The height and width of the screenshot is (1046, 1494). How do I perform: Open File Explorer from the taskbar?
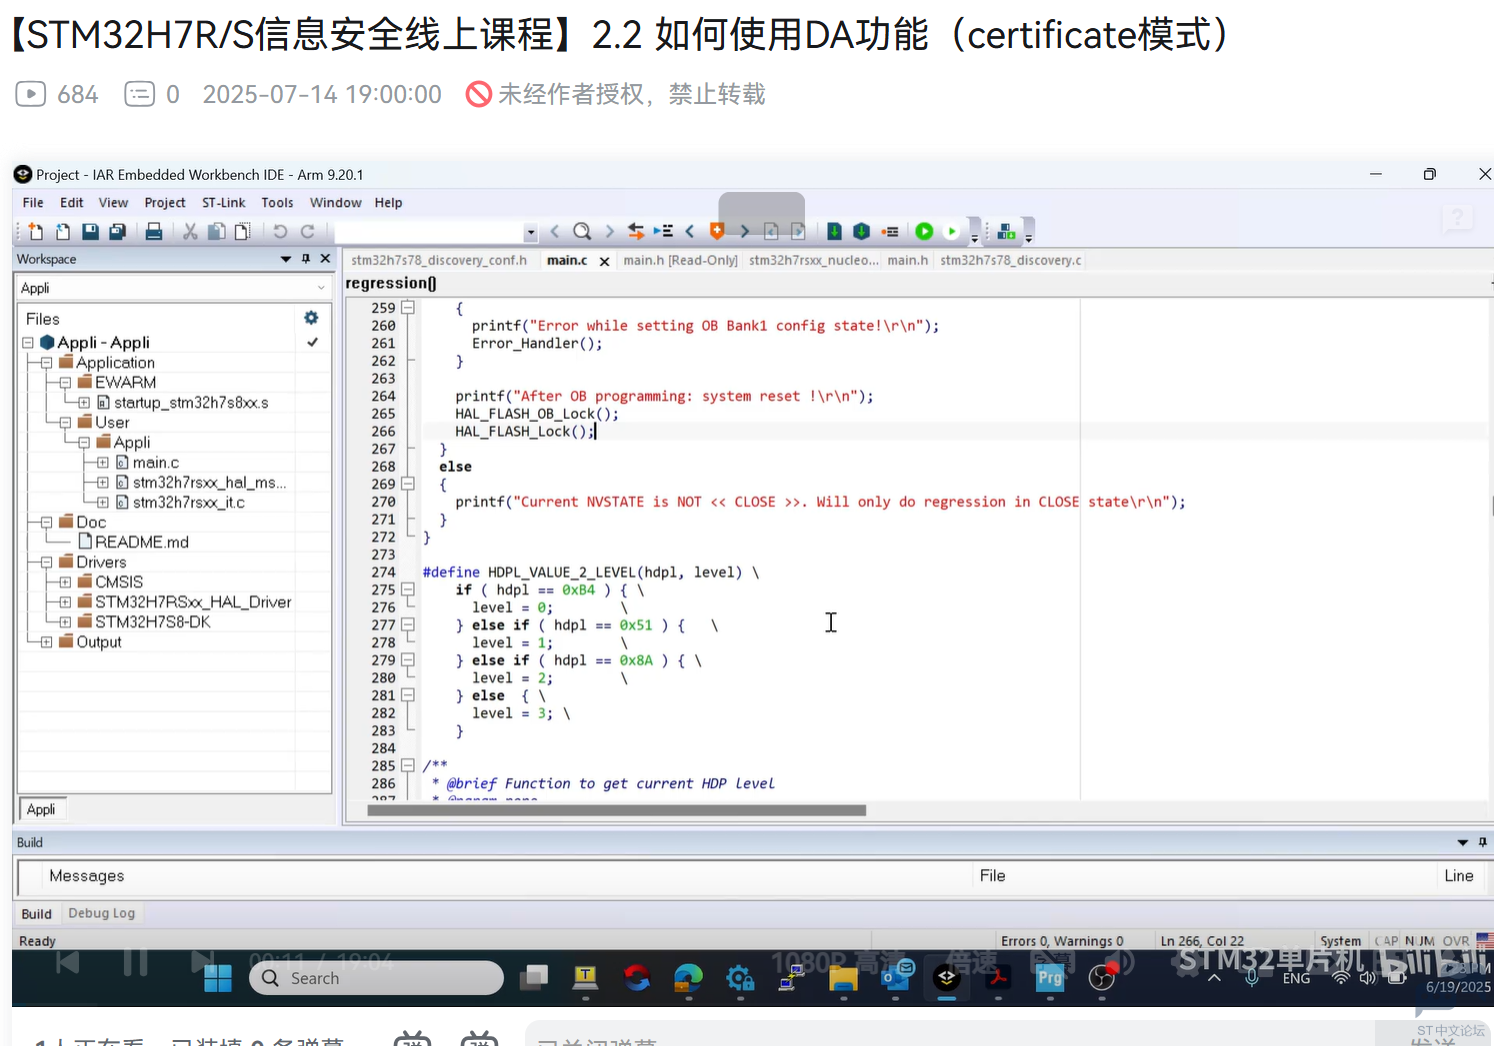tap(843, 978)
